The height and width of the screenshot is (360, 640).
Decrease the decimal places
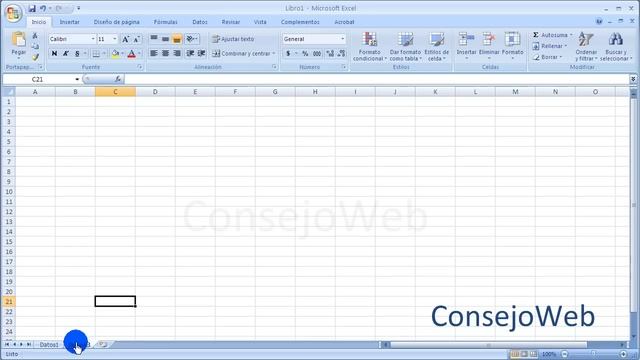click(342, 53)
